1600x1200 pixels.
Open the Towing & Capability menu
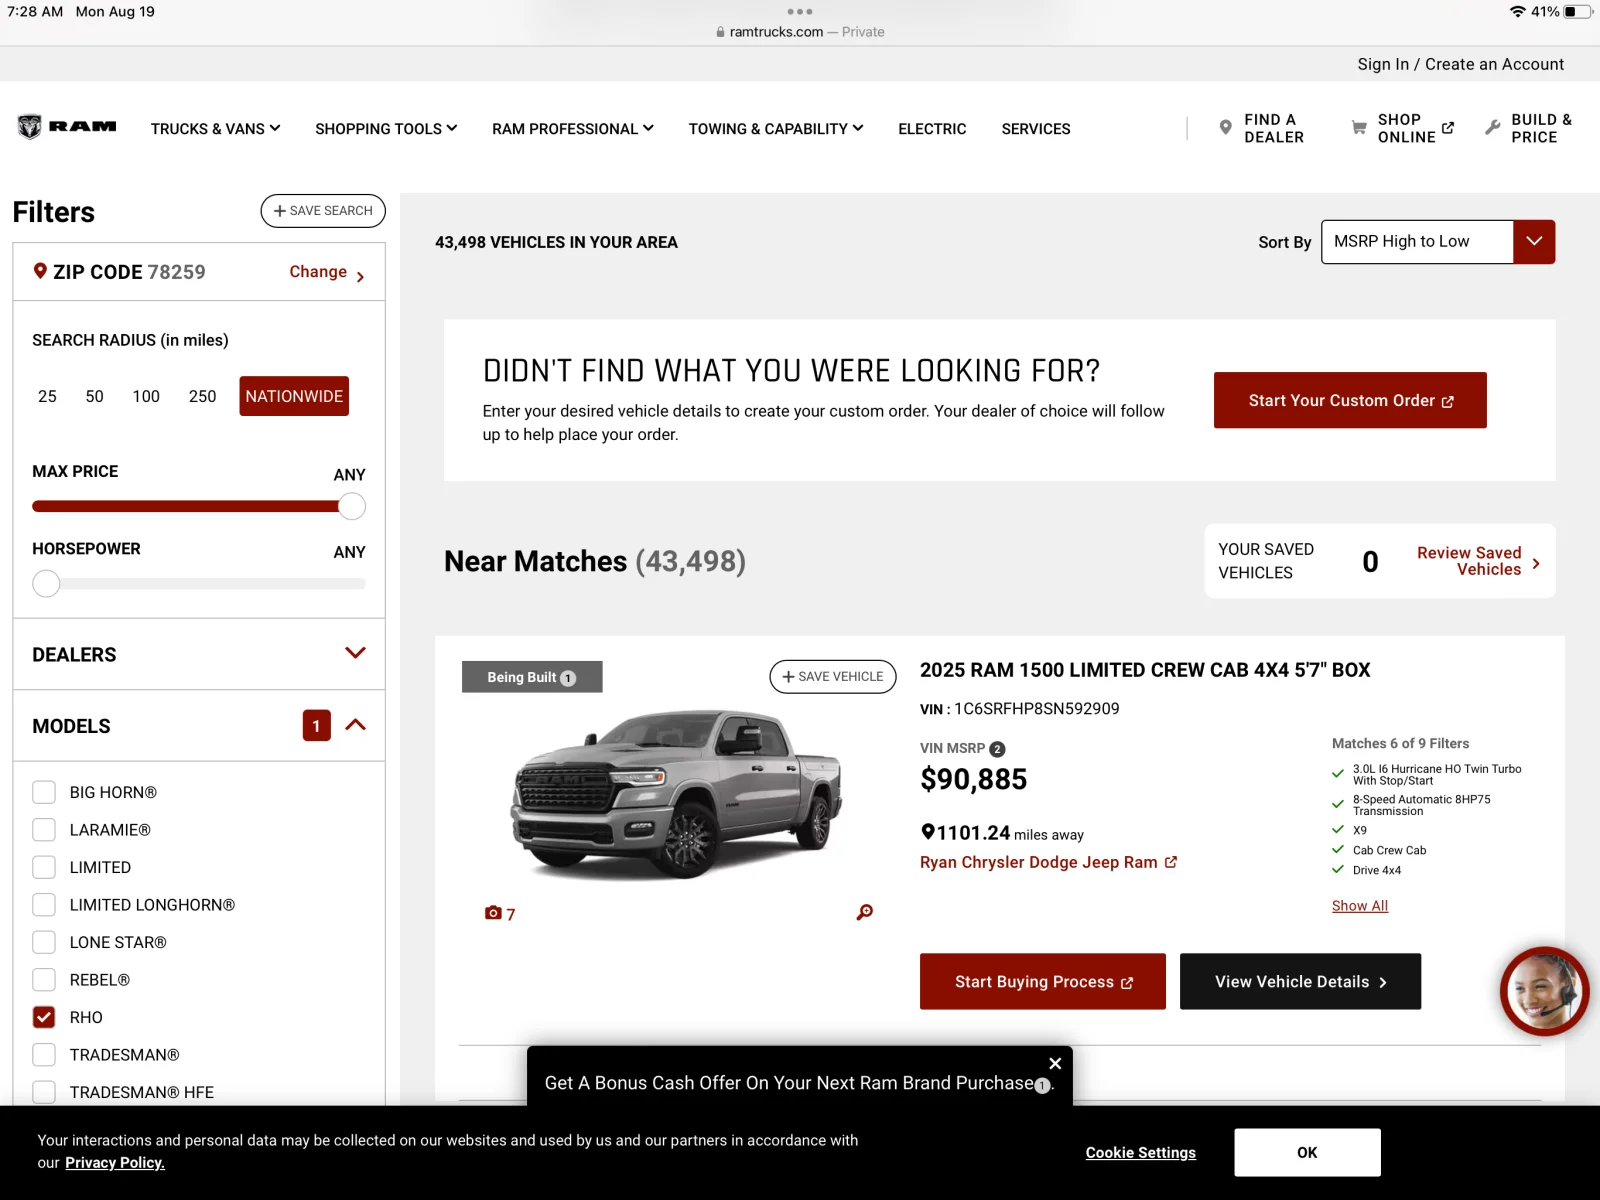[776, 129]
